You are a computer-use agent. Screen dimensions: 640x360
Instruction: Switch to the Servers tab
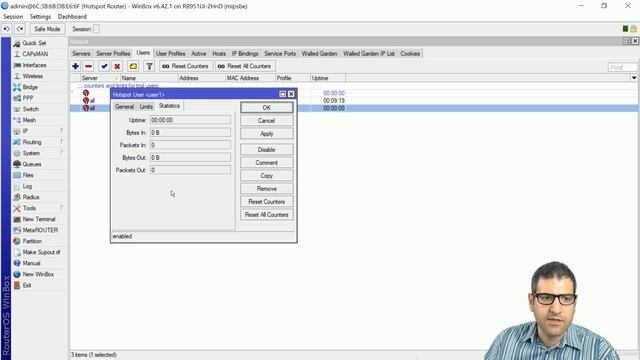click(x=81, y=53)
